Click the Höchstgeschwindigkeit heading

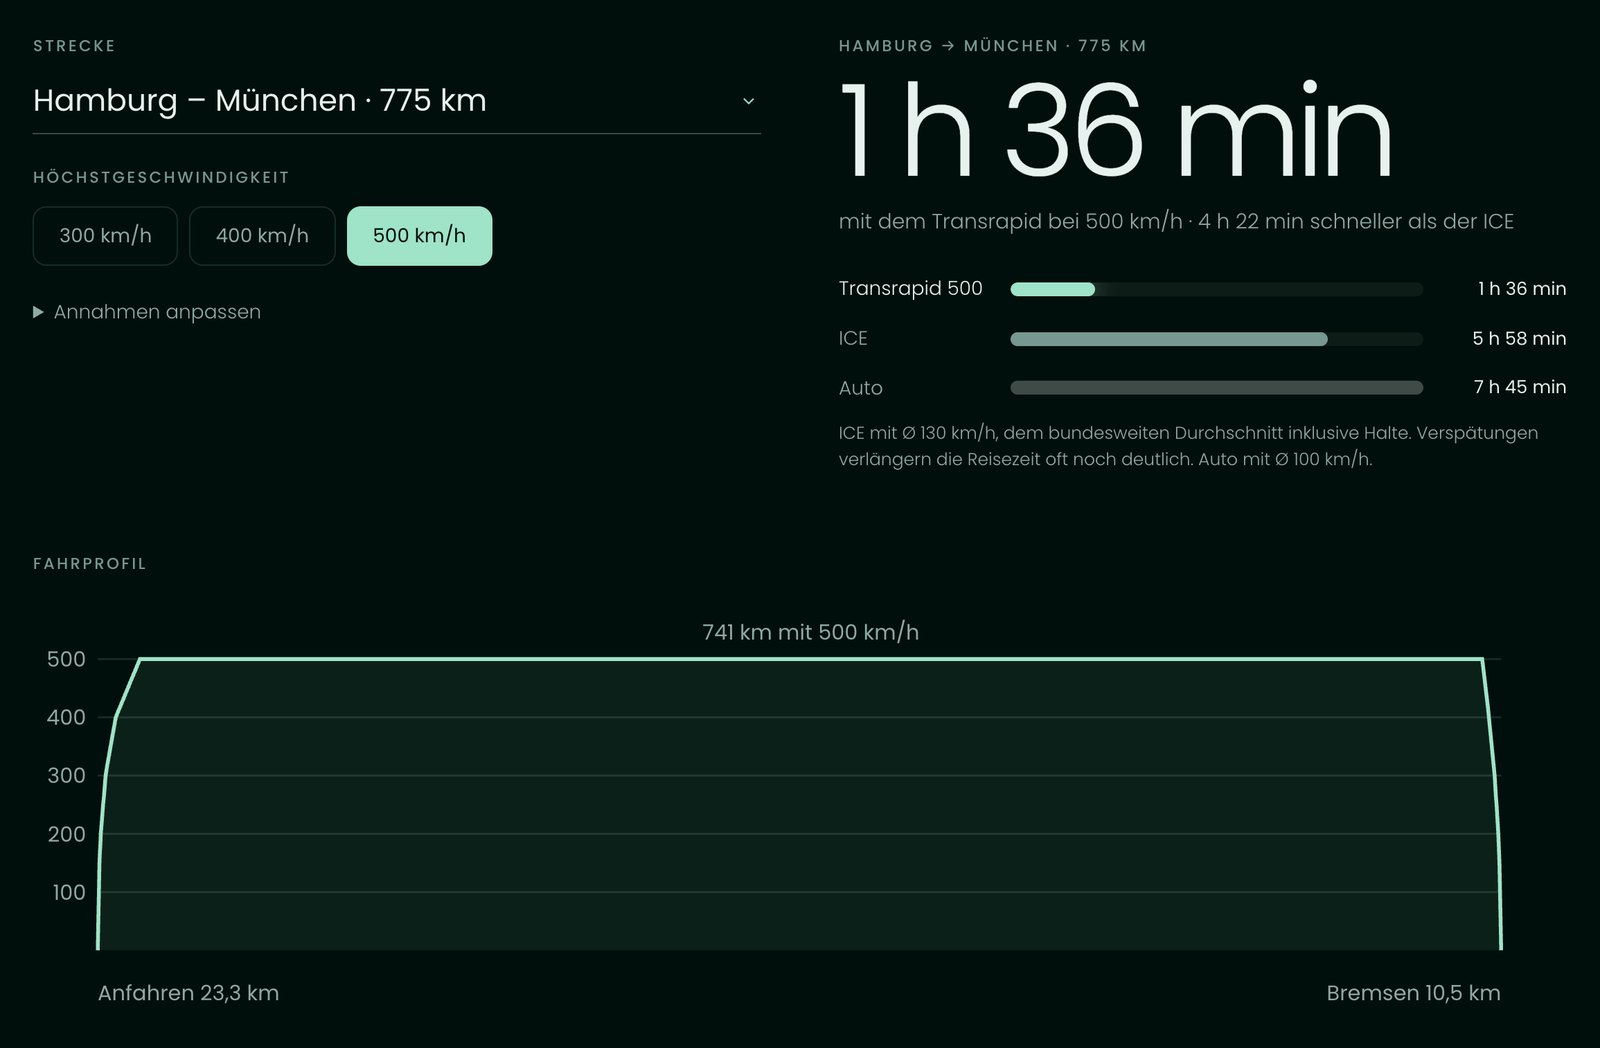pyautogui.click(x=161, y=178)
